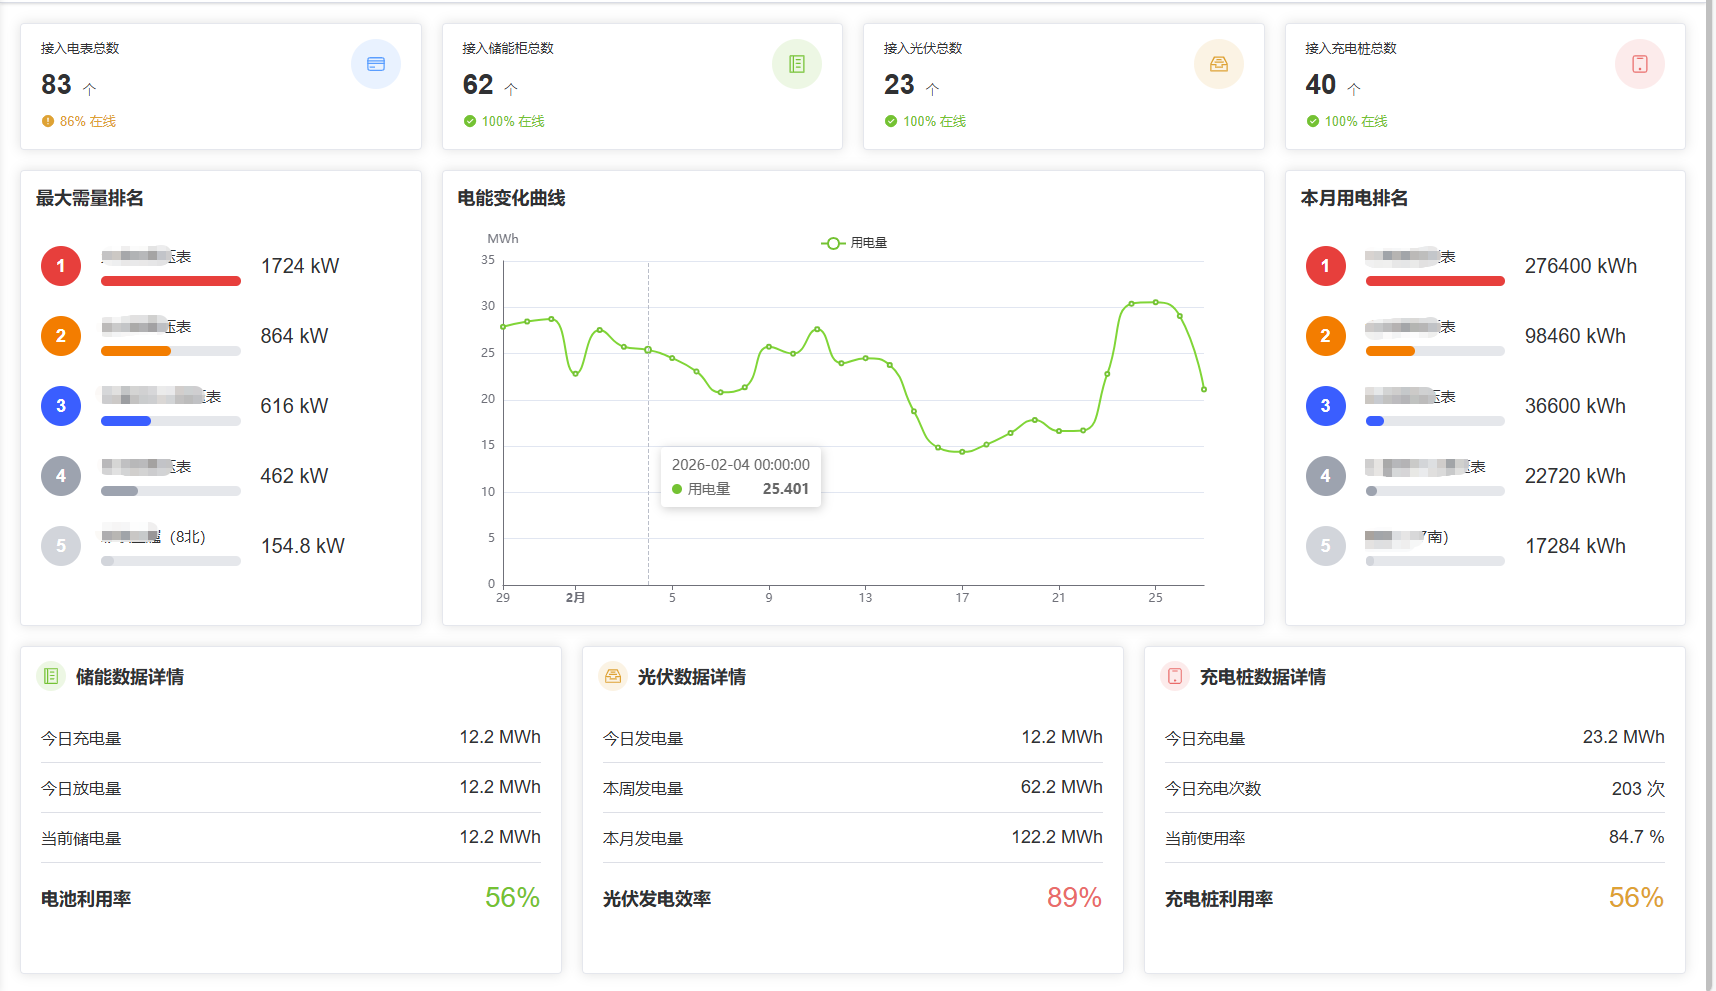Image resolution: width=1716 pixels, height=991 pixels.
Task: Click the 276400 kWh value link
Action: (1580, 266)
